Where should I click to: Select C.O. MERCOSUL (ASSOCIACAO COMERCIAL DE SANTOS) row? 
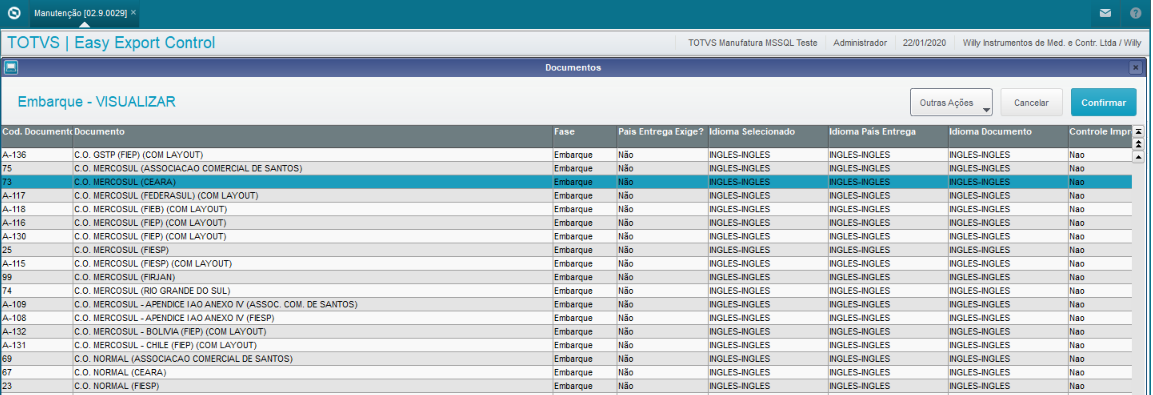pos(566,168)
